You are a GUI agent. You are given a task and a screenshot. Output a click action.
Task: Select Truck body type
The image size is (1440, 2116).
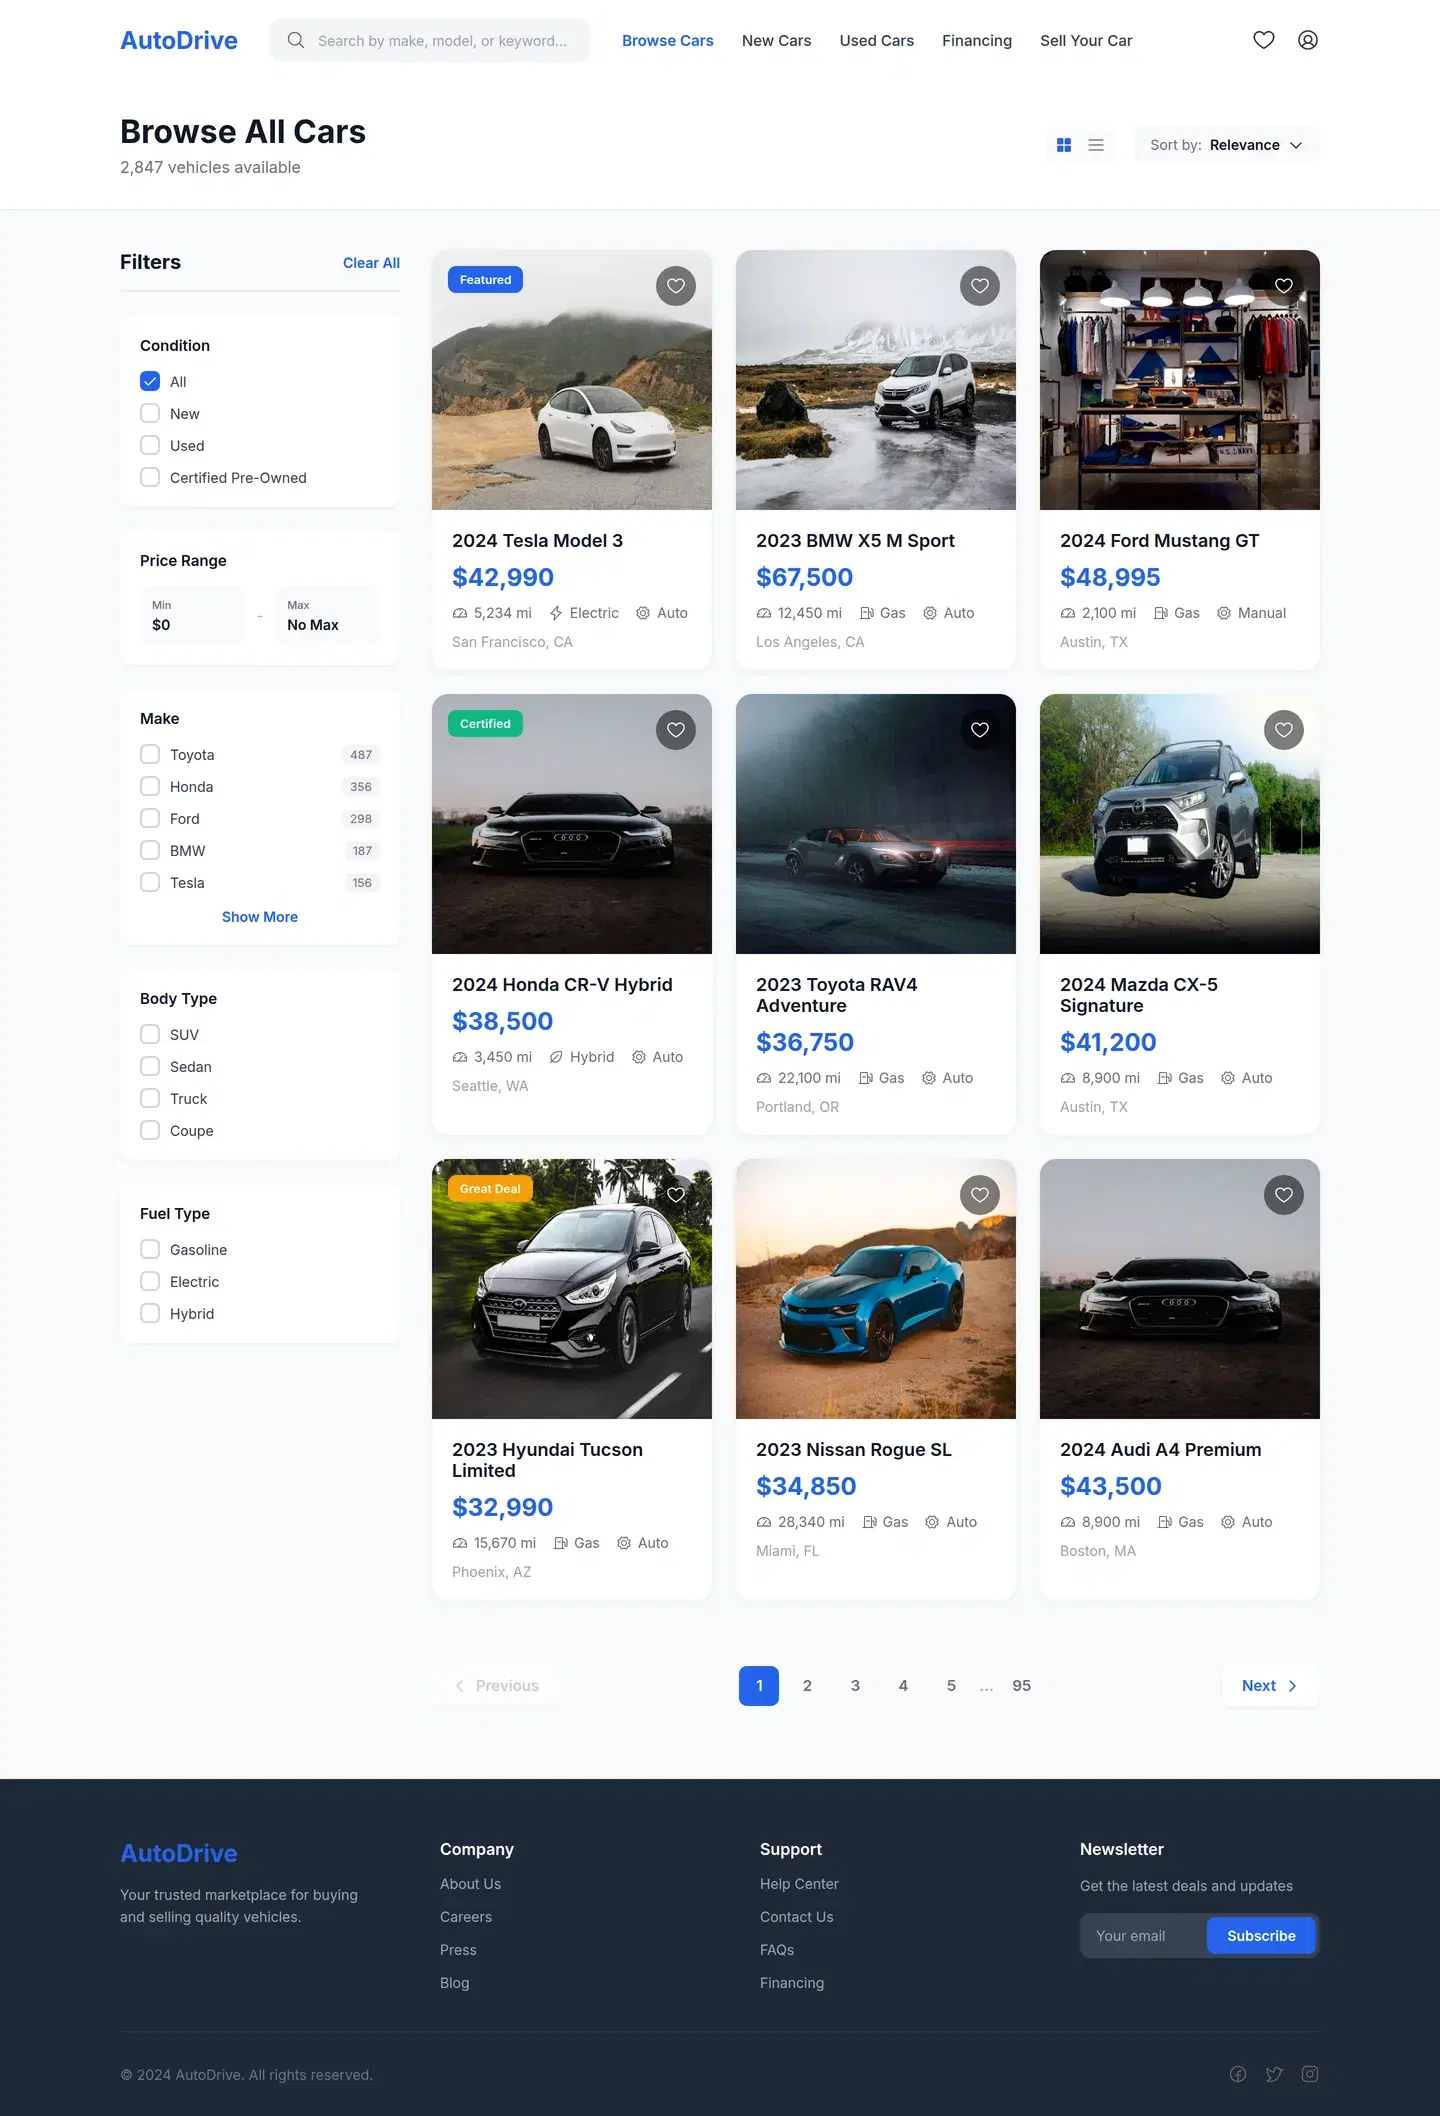pos(150,1098)
